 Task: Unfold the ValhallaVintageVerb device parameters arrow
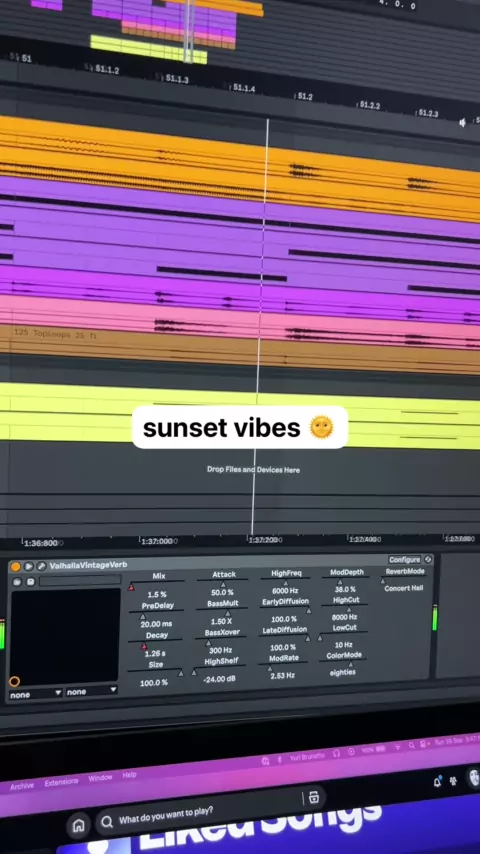[28, 566]
